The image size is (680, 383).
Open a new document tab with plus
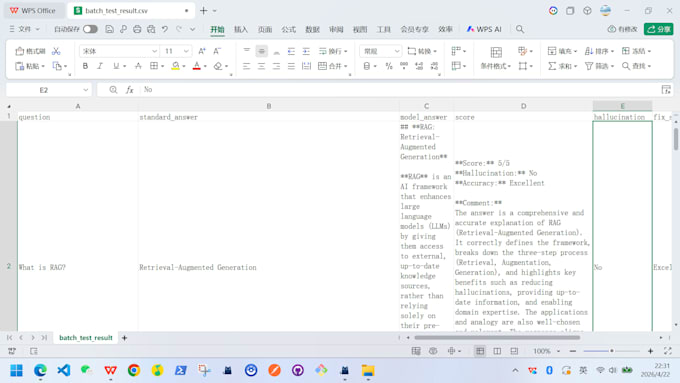pyautogui.click(x=203, y=10)
